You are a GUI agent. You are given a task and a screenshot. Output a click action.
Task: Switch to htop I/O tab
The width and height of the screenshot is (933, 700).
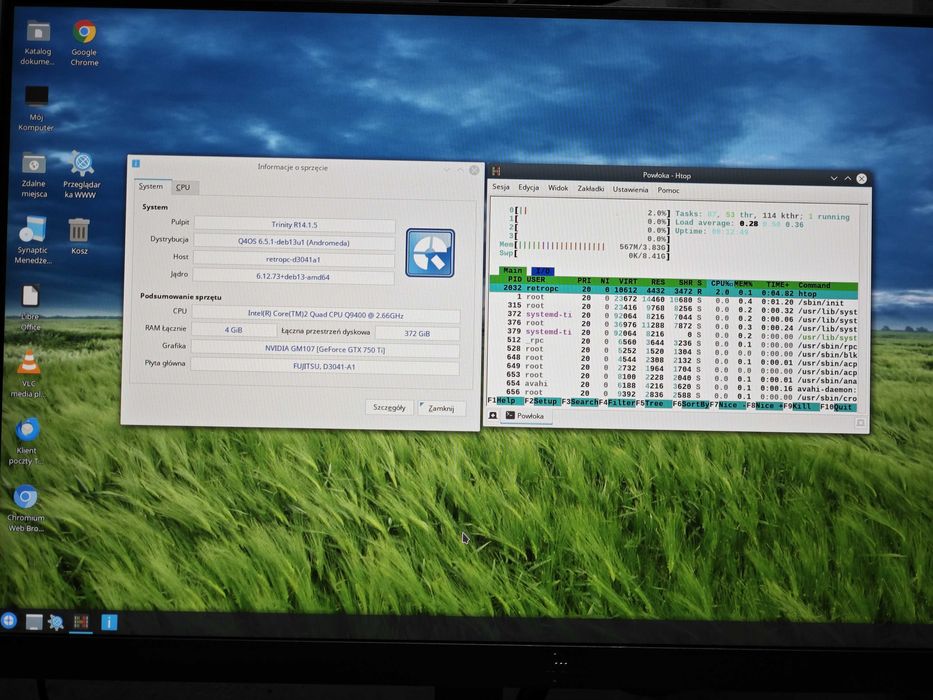pyautogui.click(x=542, y=271)
